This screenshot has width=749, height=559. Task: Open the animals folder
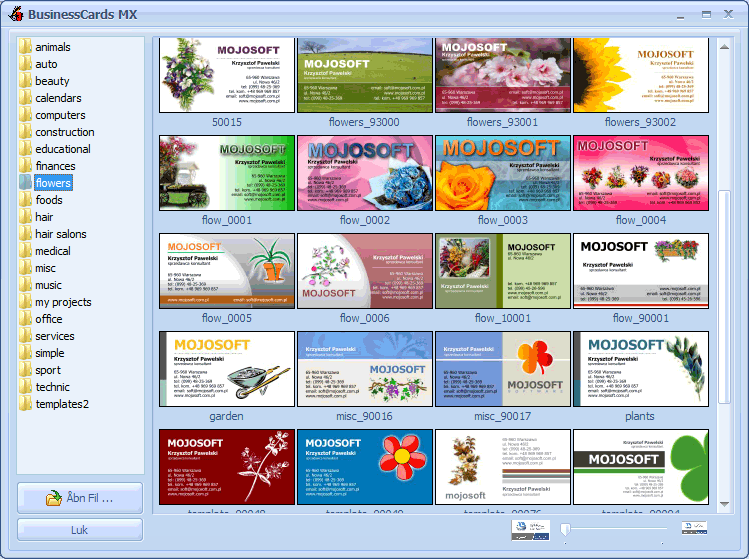[x=53, y=47]
